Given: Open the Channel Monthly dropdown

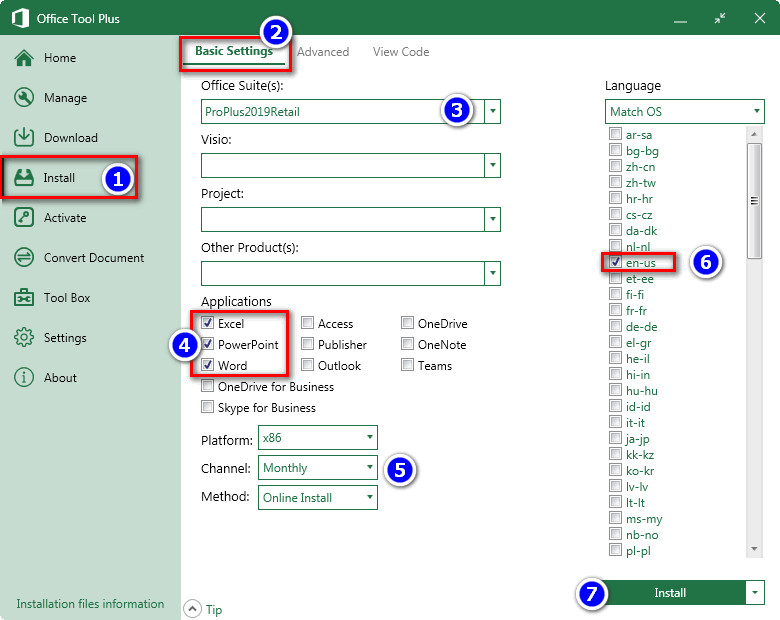Looking at the screenshot, I should 318,468.
